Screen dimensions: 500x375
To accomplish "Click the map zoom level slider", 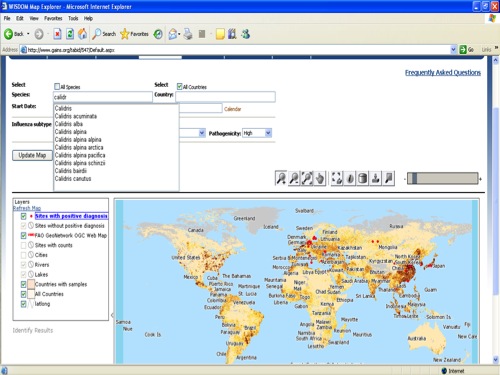I will tap(443, 178).
